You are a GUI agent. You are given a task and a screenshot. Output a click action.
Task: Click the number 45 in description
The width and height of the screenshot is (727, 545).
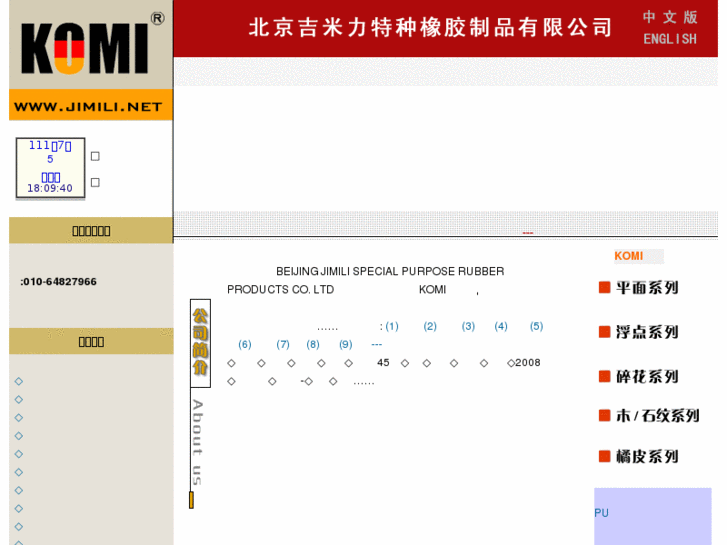pyautogui.click(x=383, y=363)
